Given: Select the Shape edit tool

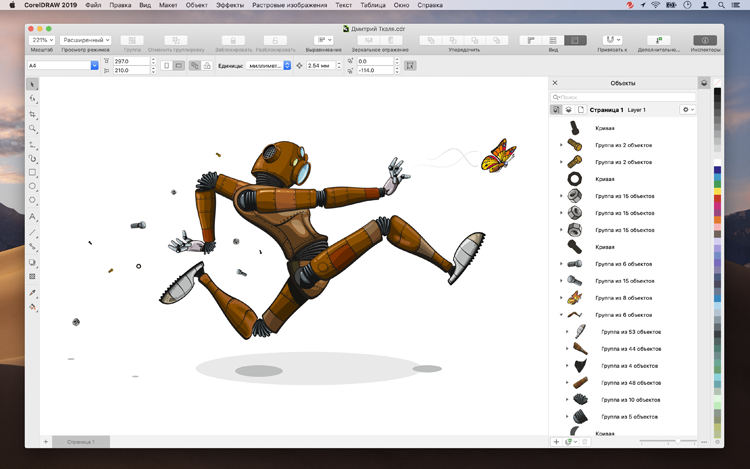Looking at the screenshot, I should pos(32,98).
